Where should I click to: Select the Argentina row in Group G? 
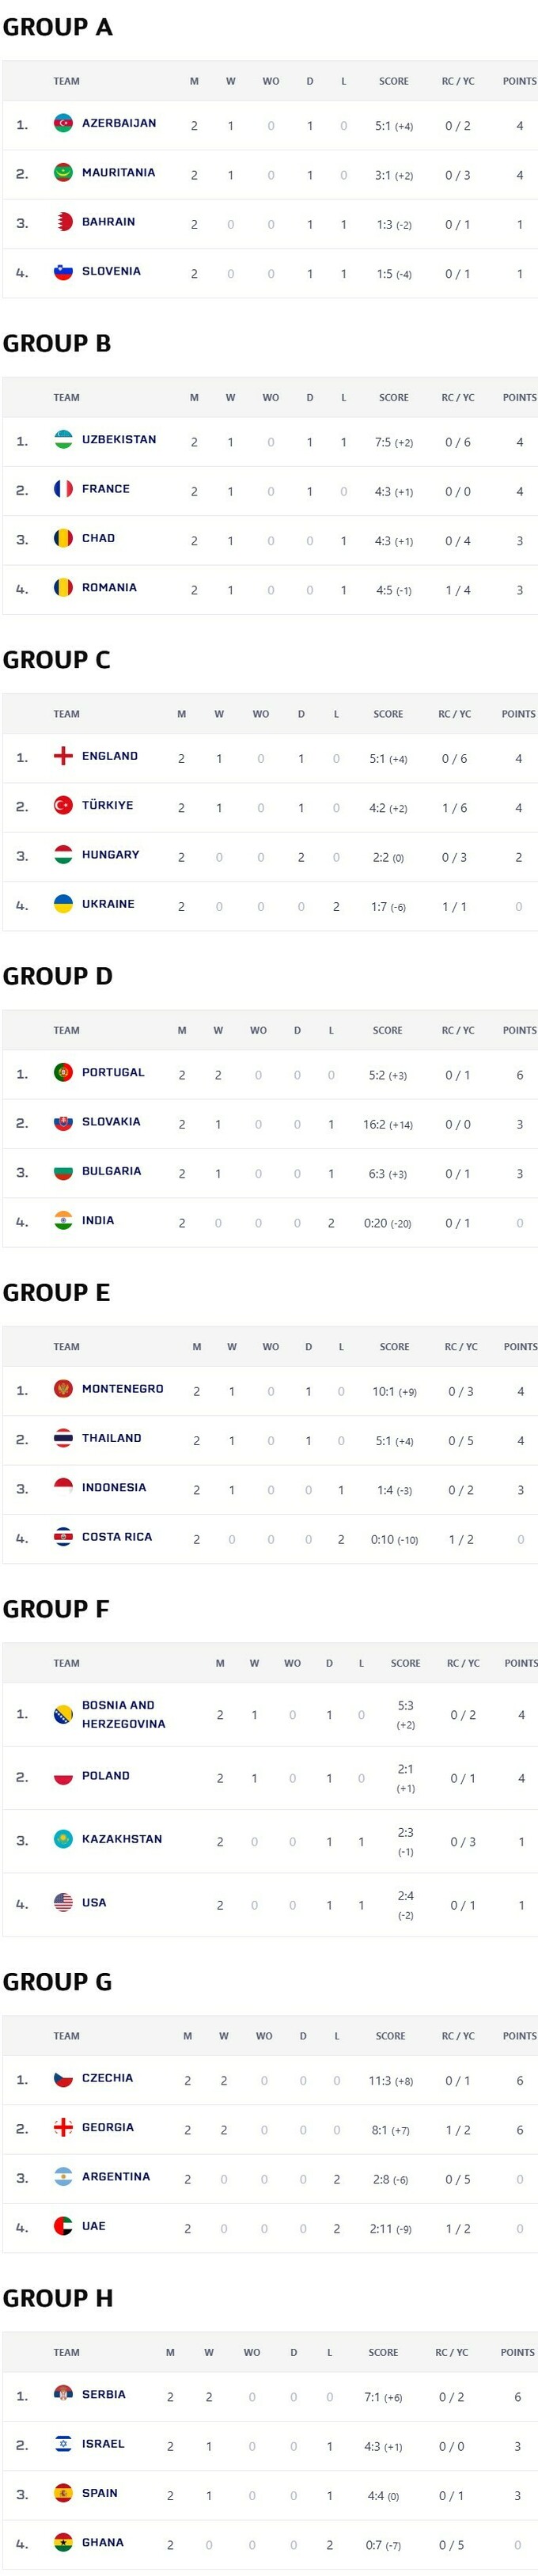coord(269,2177)
